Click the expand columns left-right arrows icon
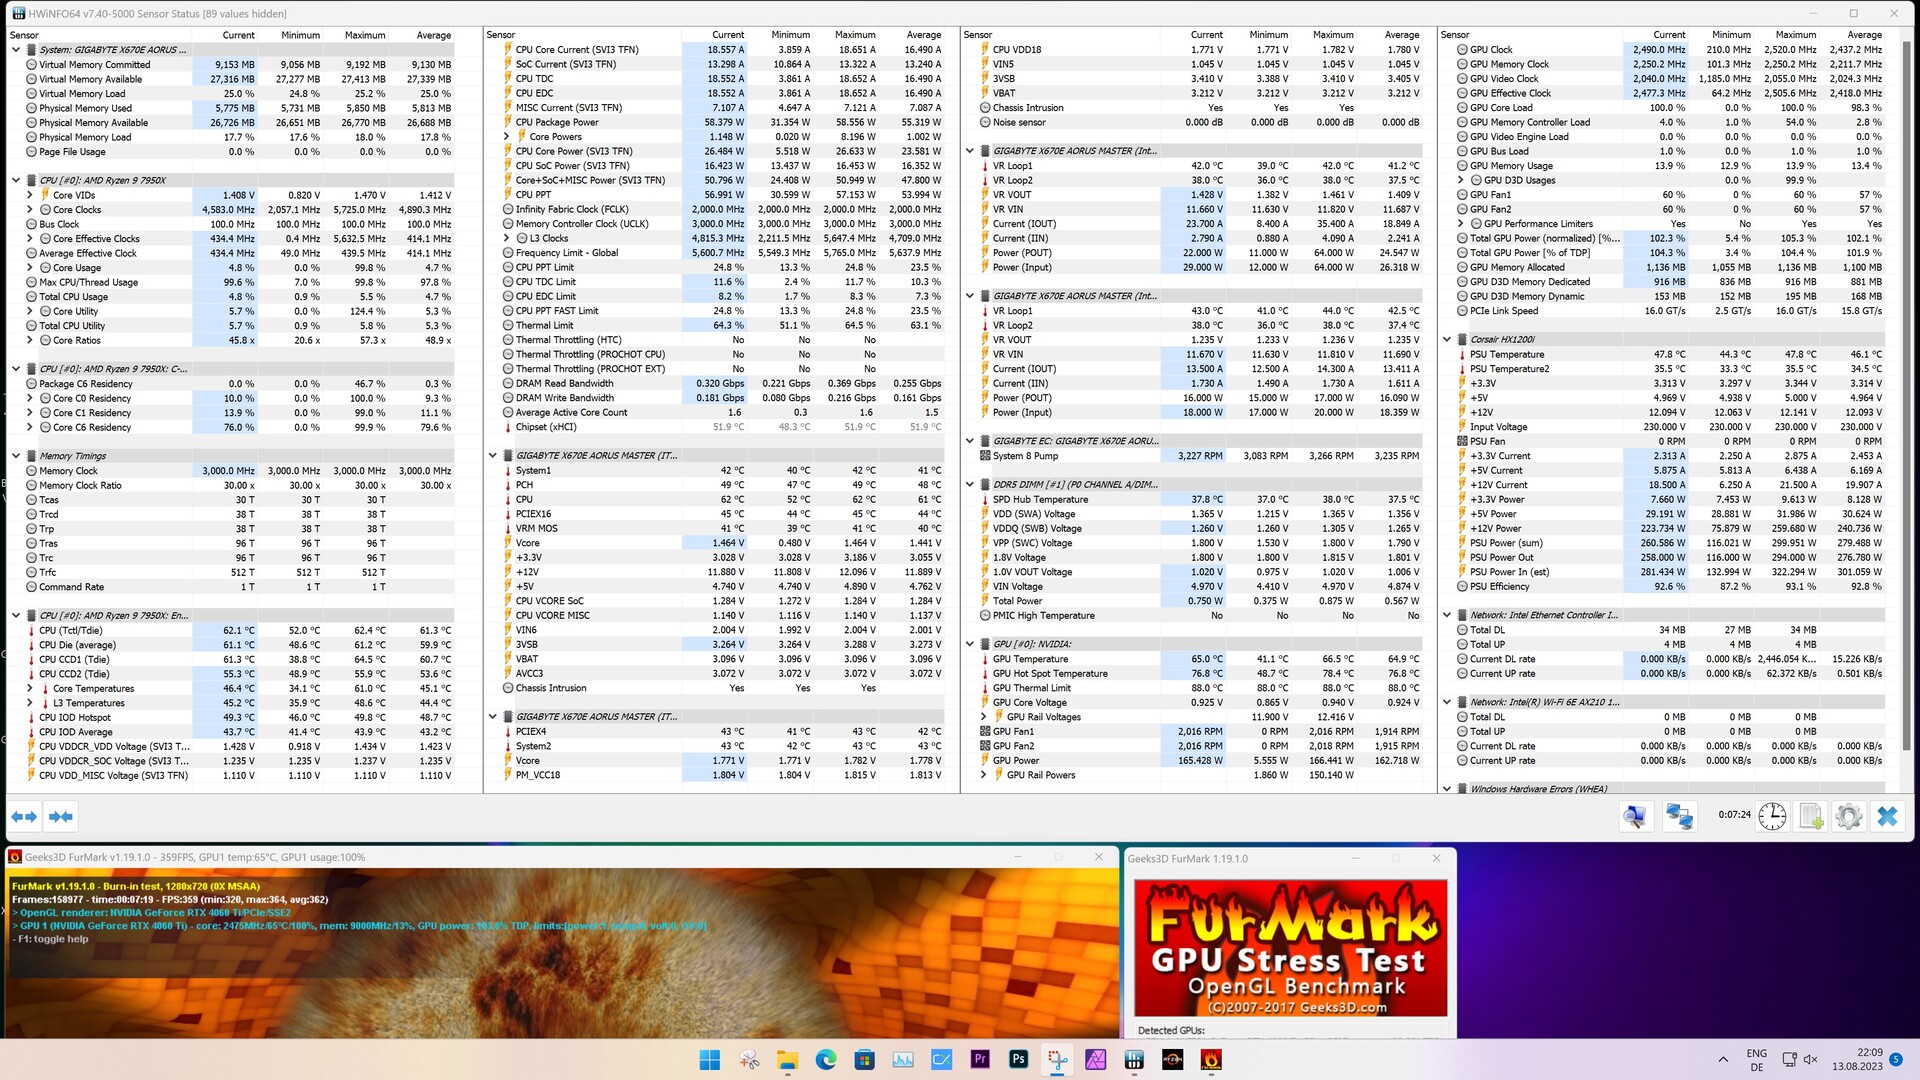 (x=24, y=817)
